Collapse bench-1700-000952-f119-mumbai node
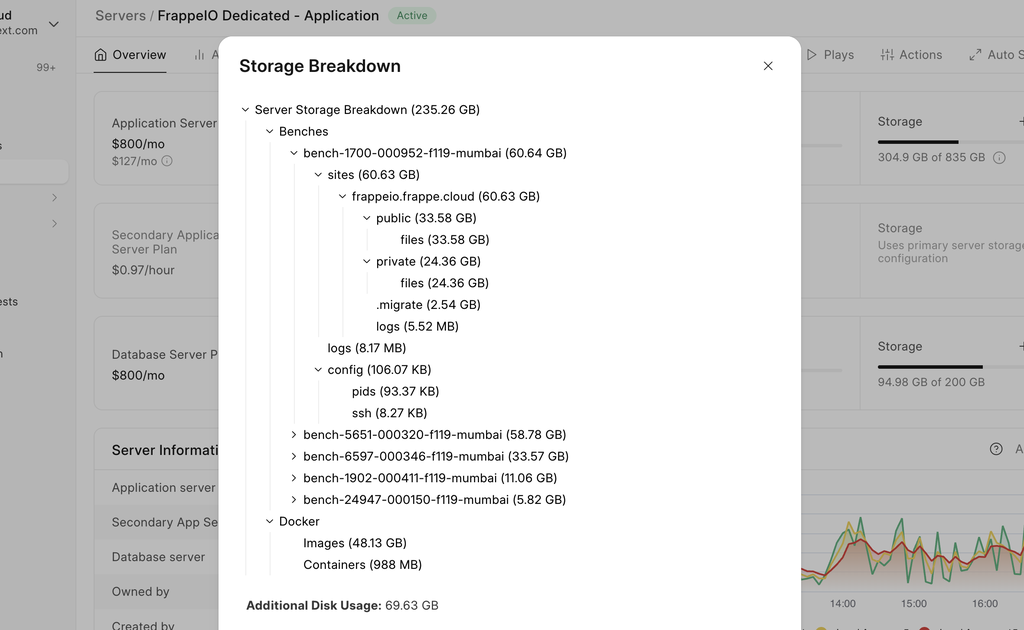This screenshot has width=1024, height=630. point(294,154)
